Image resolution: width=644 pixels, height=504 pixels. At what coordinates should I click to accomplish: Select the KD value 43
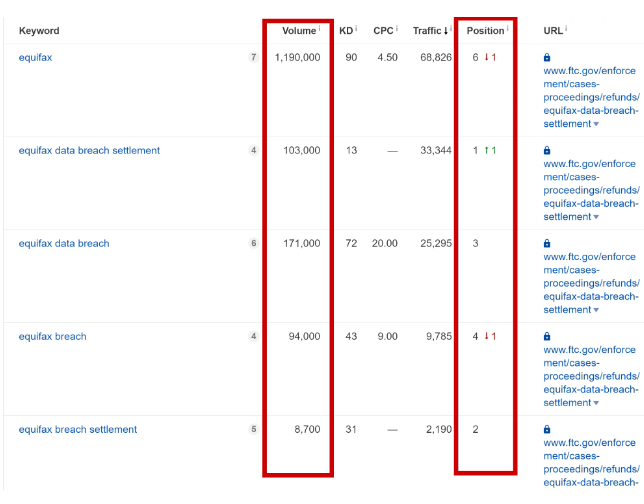click(x=351, y=336)
